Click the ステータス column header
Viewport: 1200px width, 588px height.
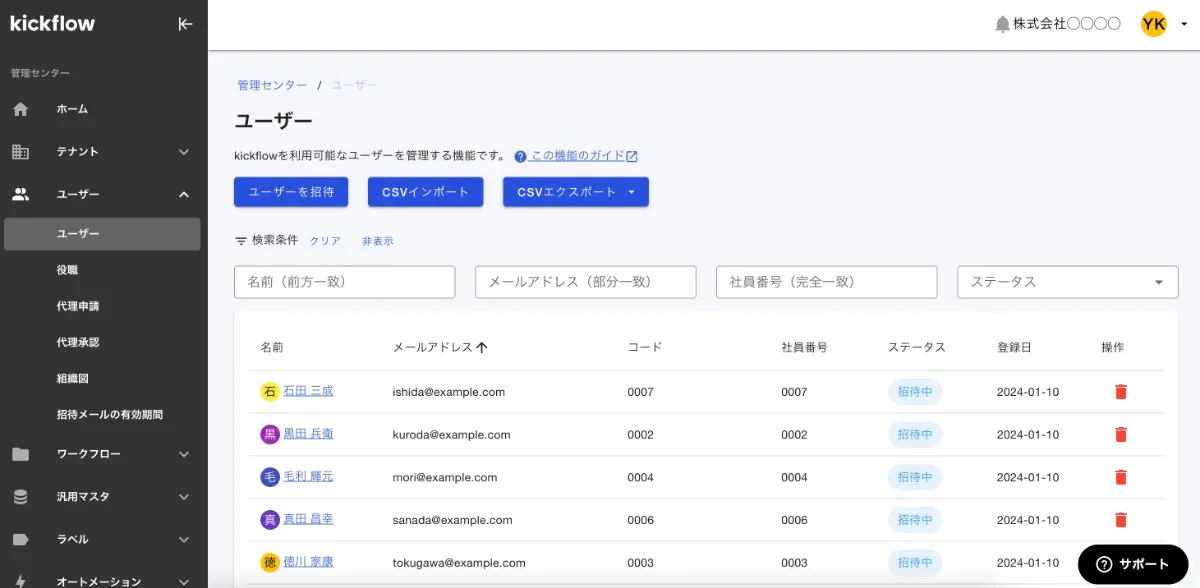tap(917, 347)
